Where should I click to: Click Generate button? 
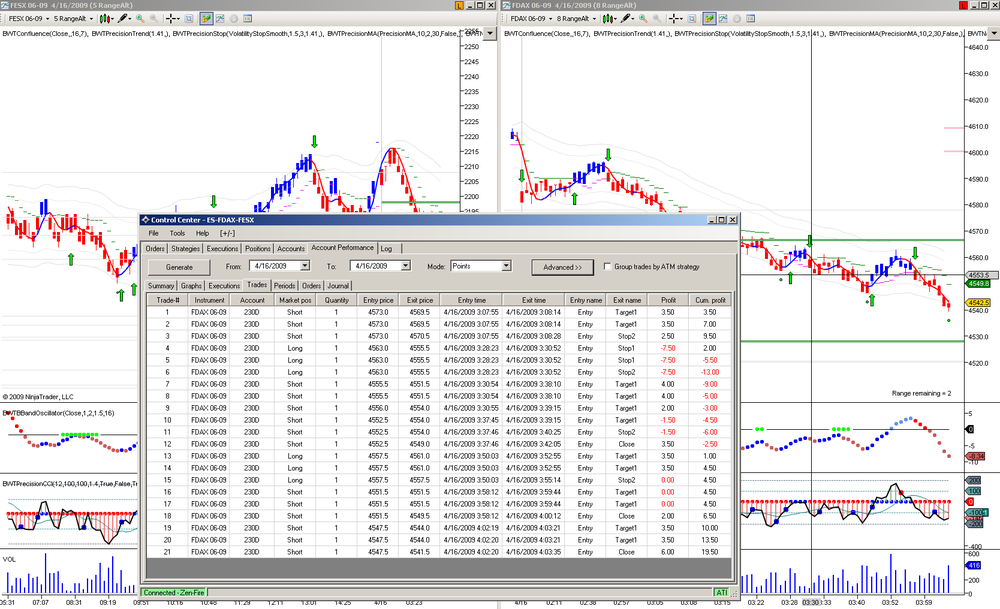click(x=179, y=267)
